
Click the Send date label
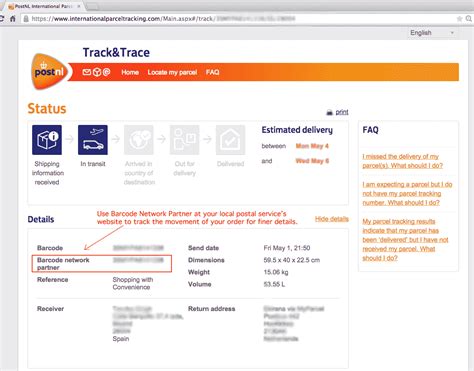coord(203,248)
